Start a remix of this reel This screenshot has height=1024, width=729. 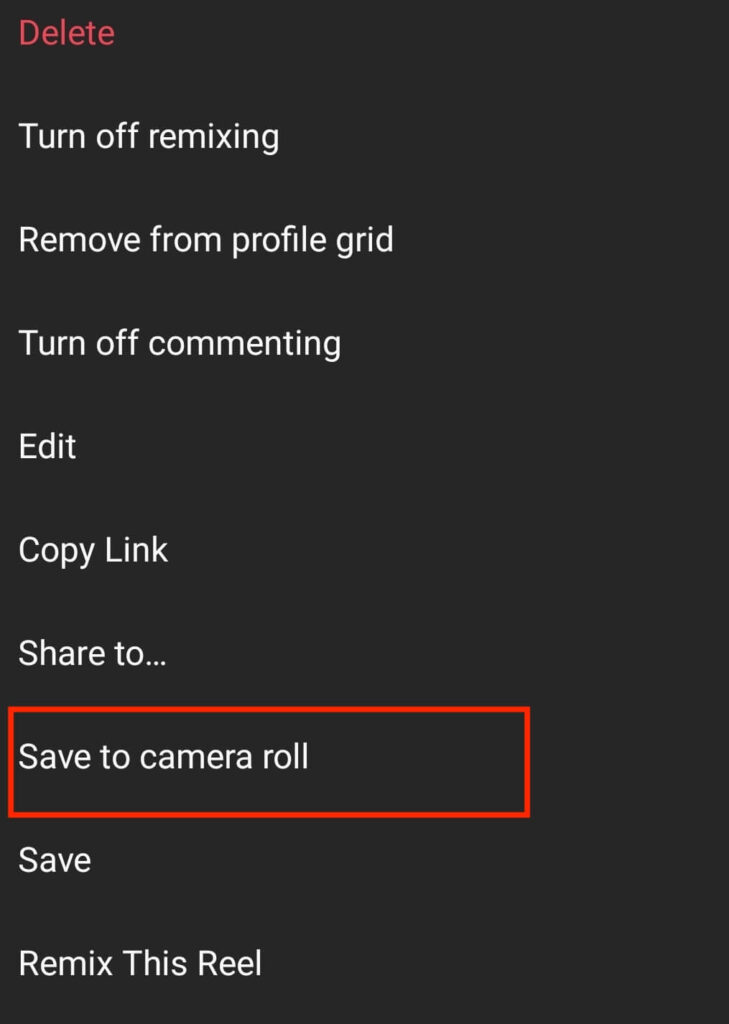point(140,963)
